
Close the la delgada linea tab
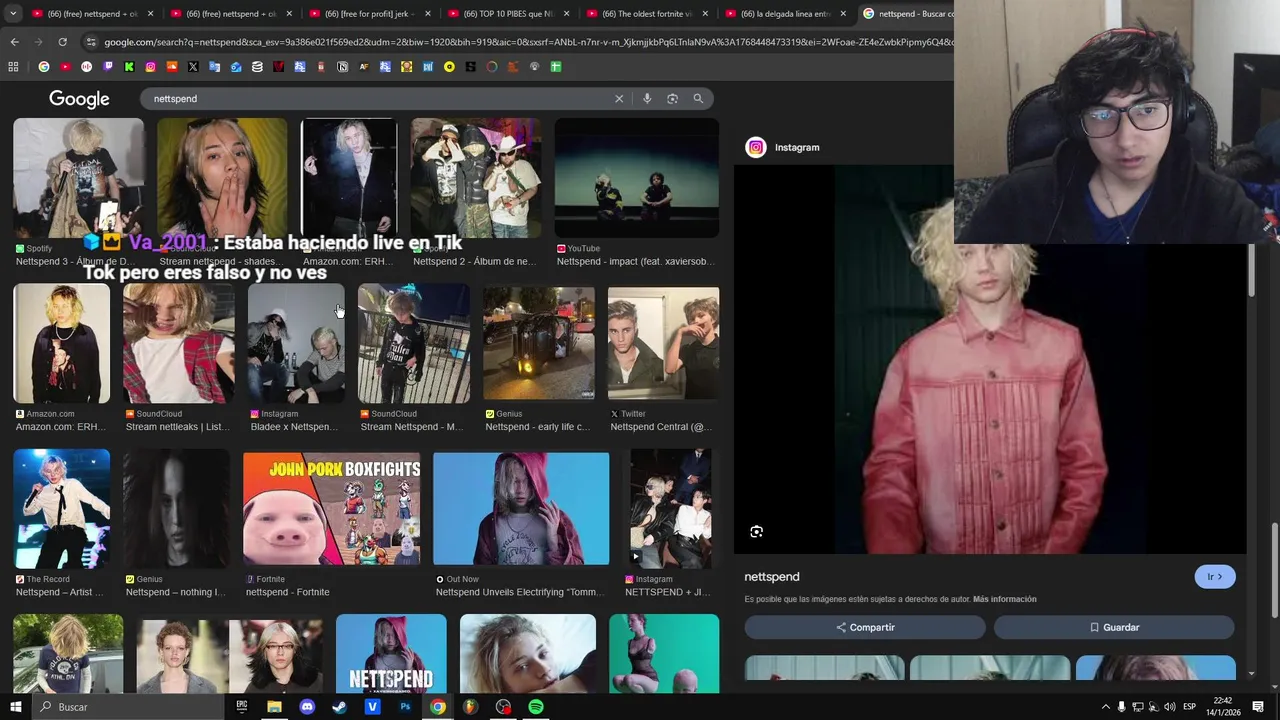[x=843, y=14]
